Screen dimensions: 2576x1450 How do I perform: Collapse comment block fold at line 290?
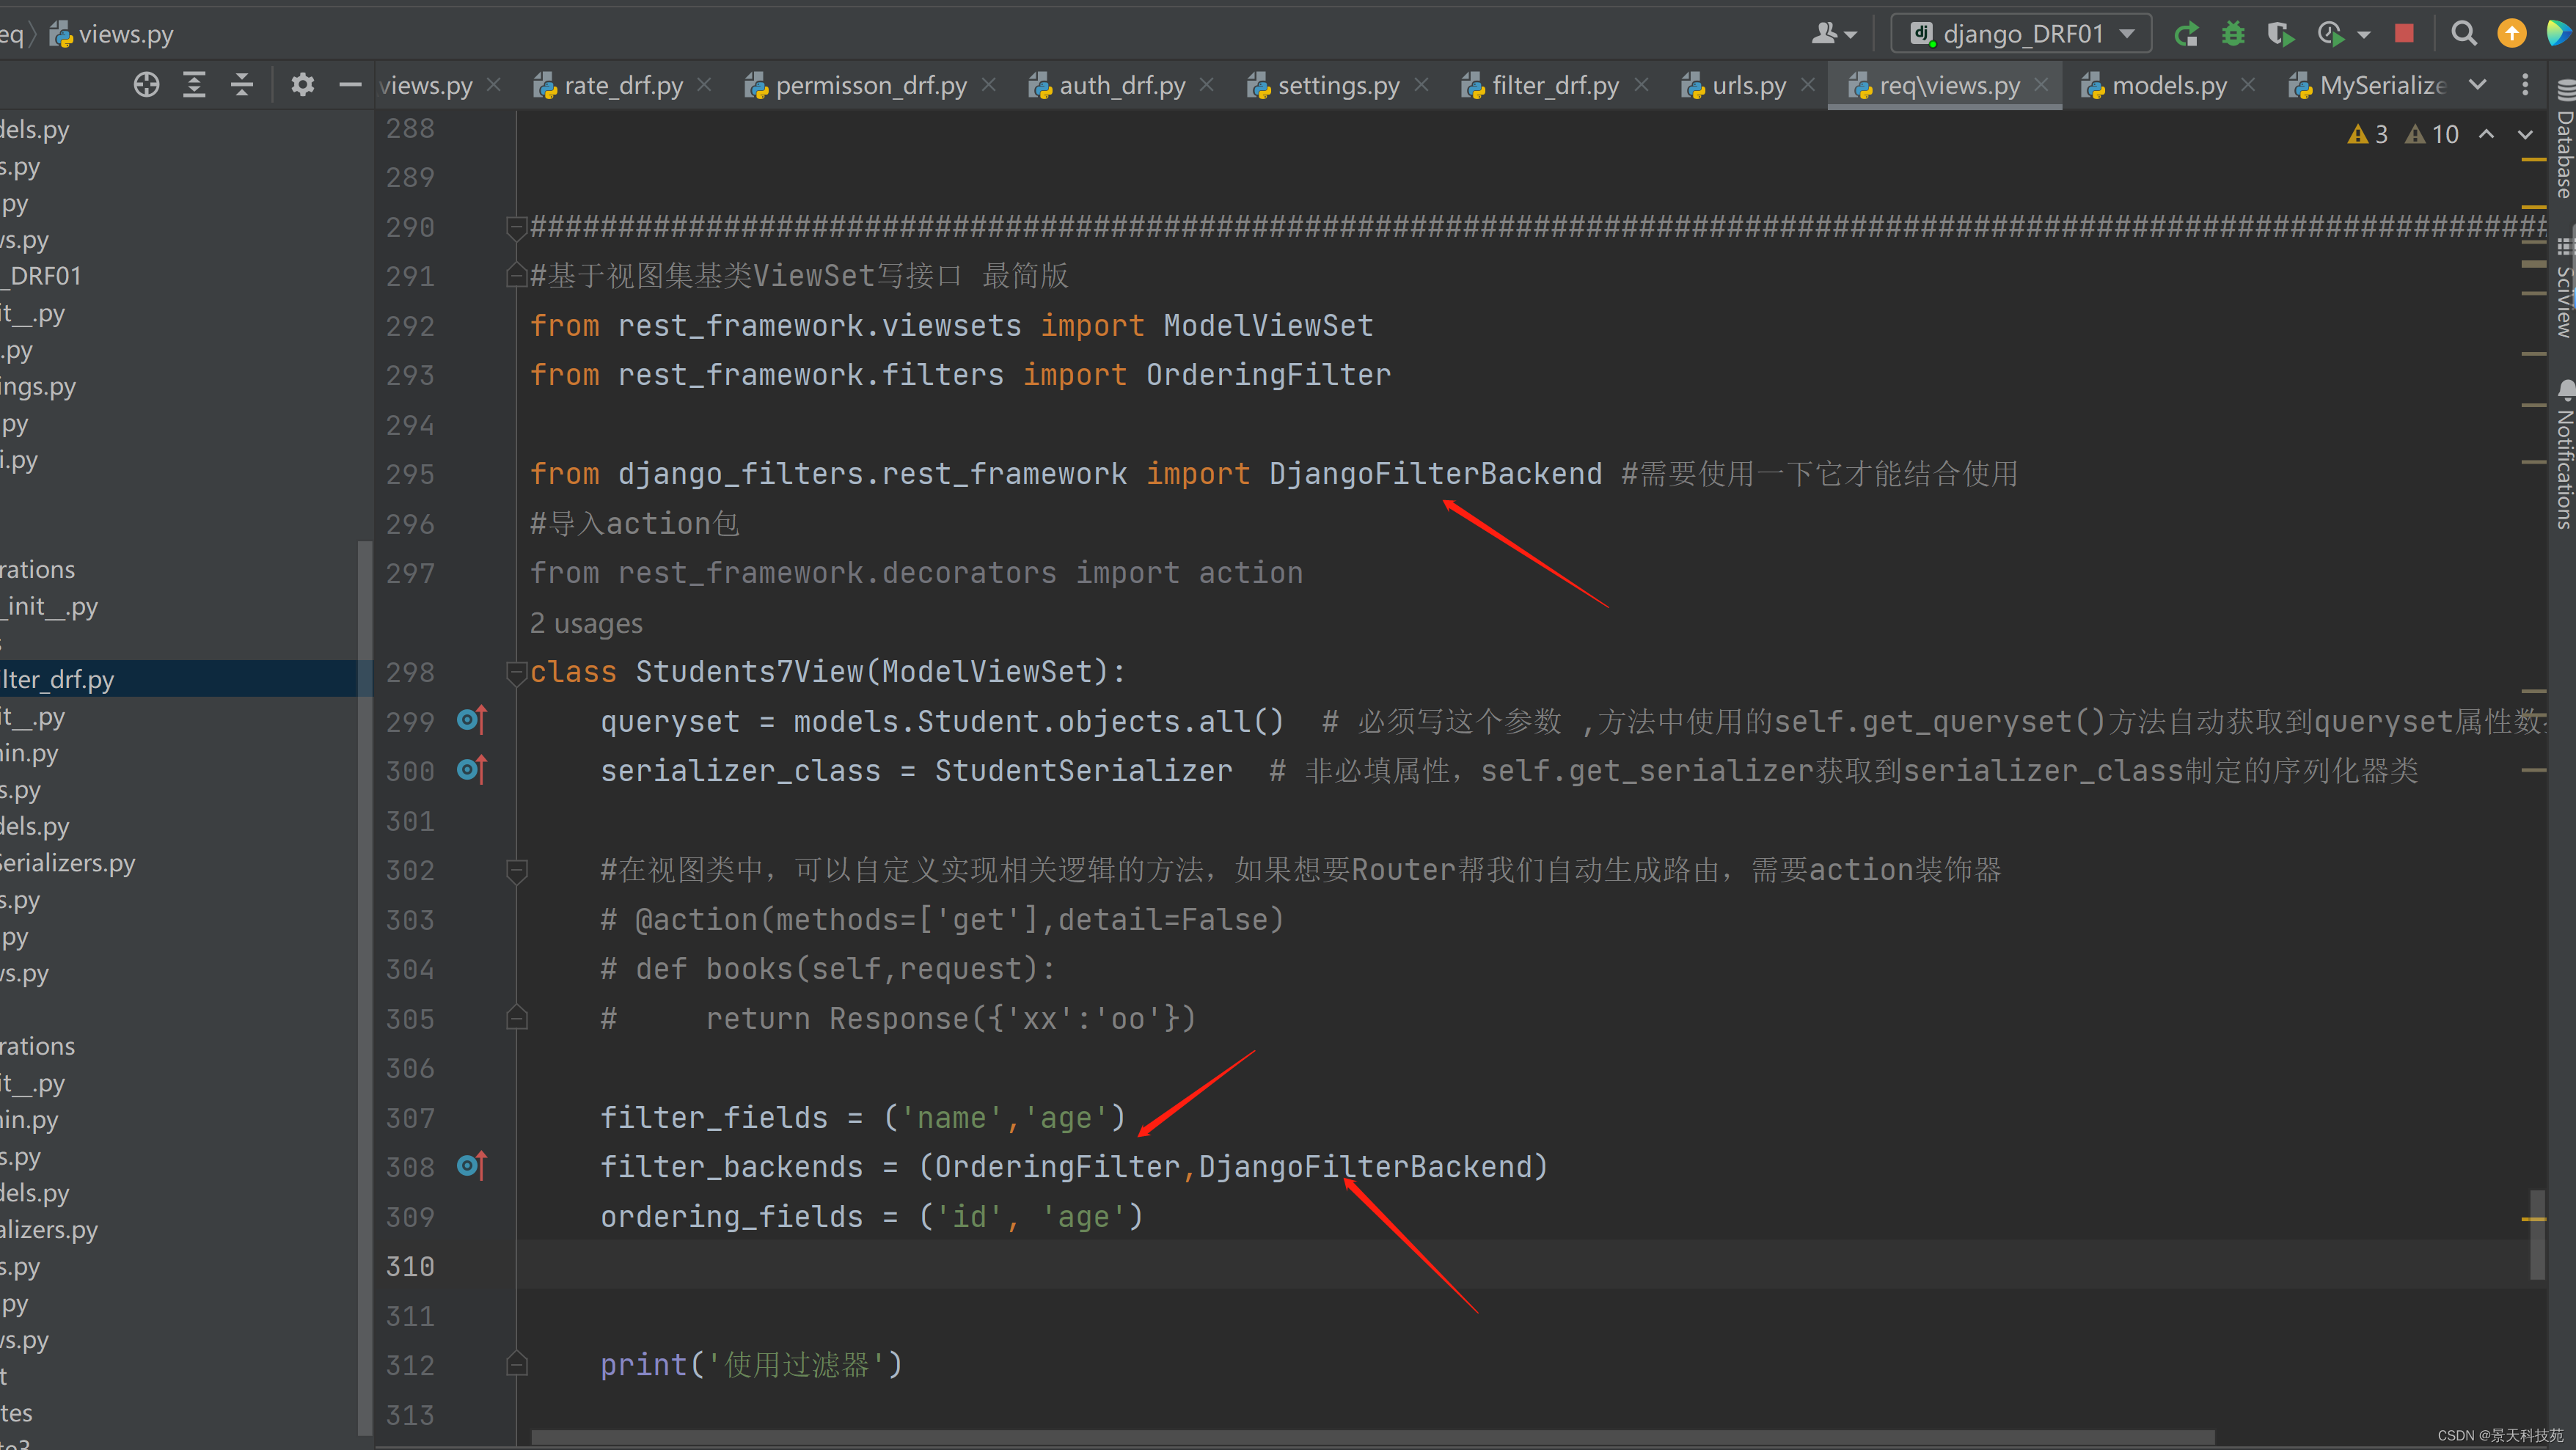517,227
